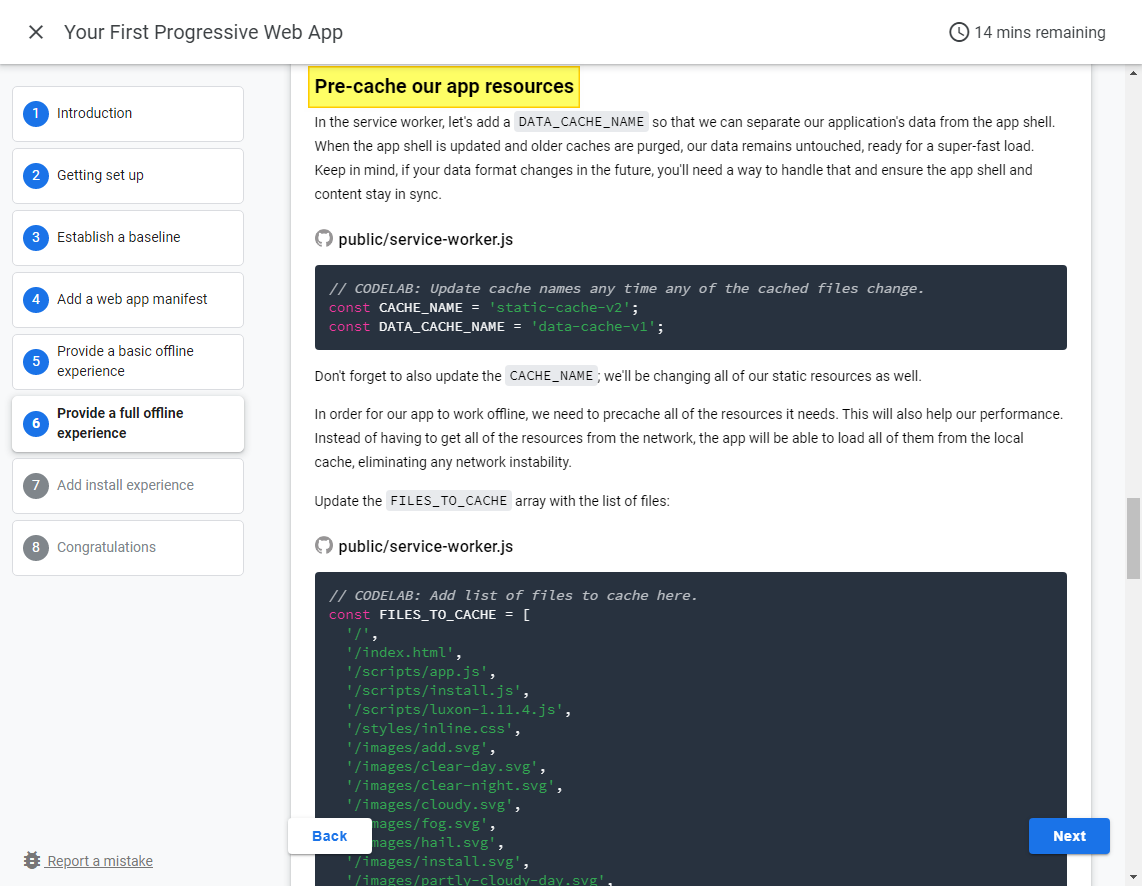Click the scrollbar down arrow
Viewport: 1142px width, 886px height.
[1133, 877]
